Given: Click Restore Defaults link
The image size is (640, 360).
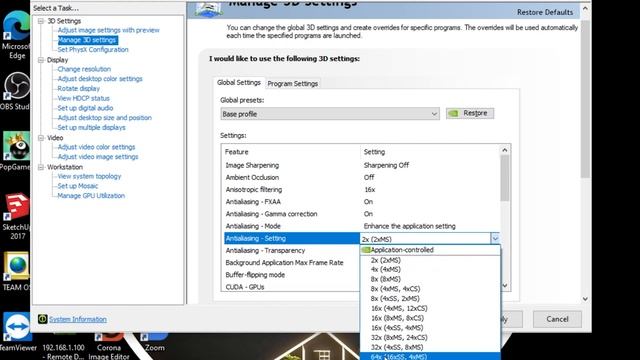Looking at the screenshot, I should coord(545,12).
